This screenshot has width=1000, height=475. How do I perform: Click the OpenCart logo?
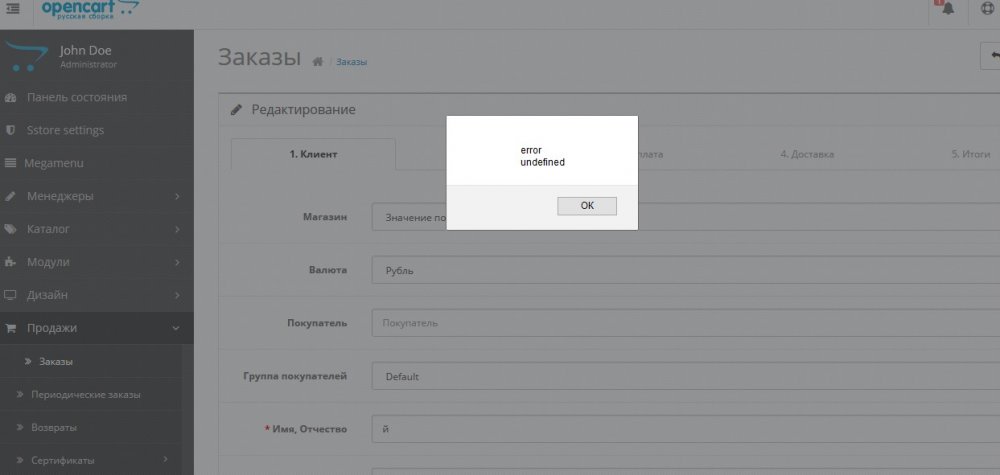pyautogui.click(x=91, y=10)
